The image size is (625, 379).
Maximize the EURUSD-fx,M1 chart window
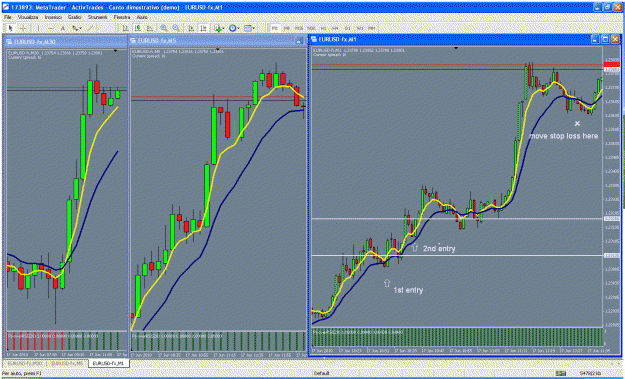click(x=605, y=39)
